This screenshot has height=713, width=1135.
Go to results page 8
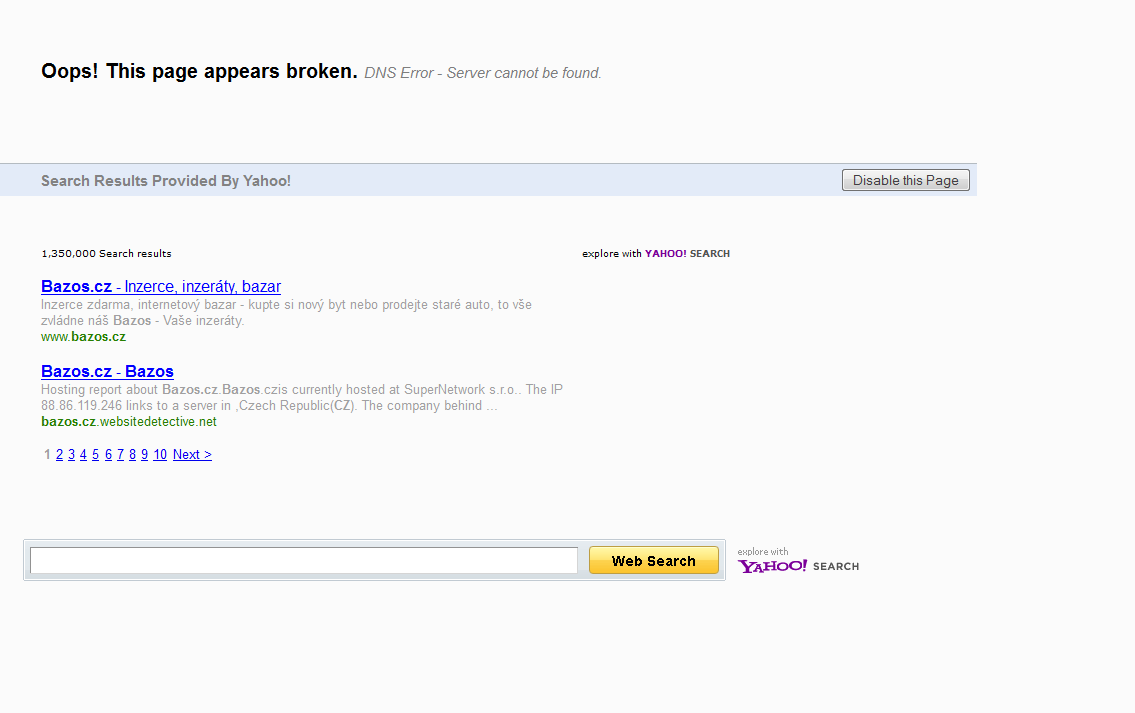coord(132,455)
